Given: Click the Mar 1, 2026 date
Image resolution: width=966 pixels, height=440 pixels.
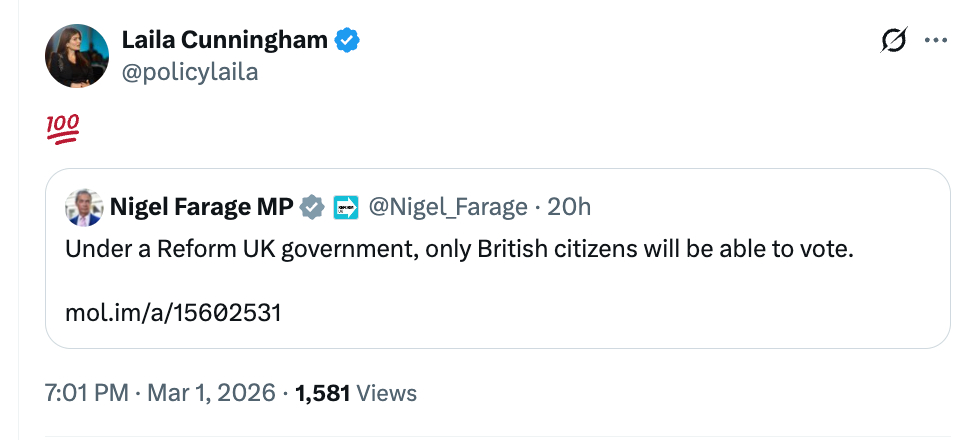Looking at the screenshot, I should pos(210,393).
